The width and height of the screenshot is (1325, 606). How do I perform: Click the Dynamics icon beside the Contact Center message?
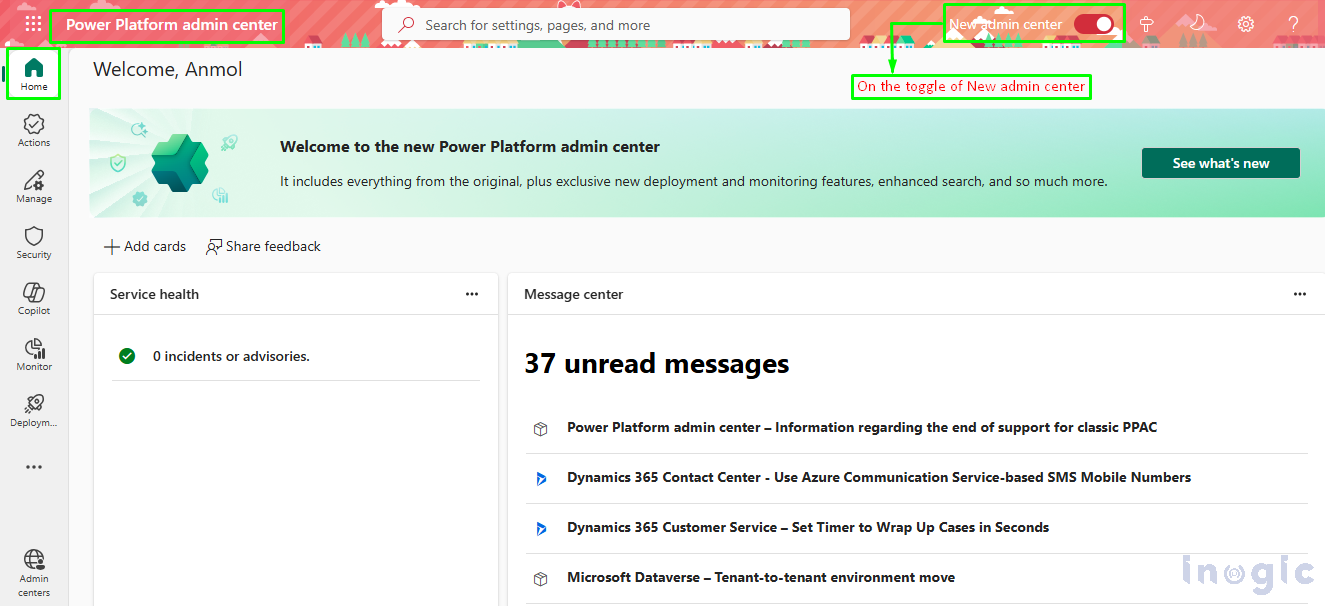click(x=541, y=478)
